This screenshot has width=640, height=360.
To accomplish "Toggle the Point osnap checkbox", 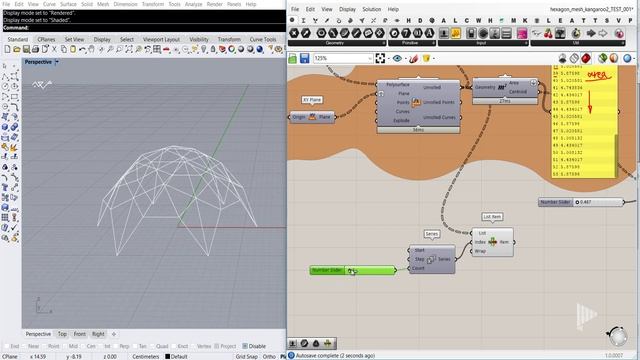I will [44, 346].
